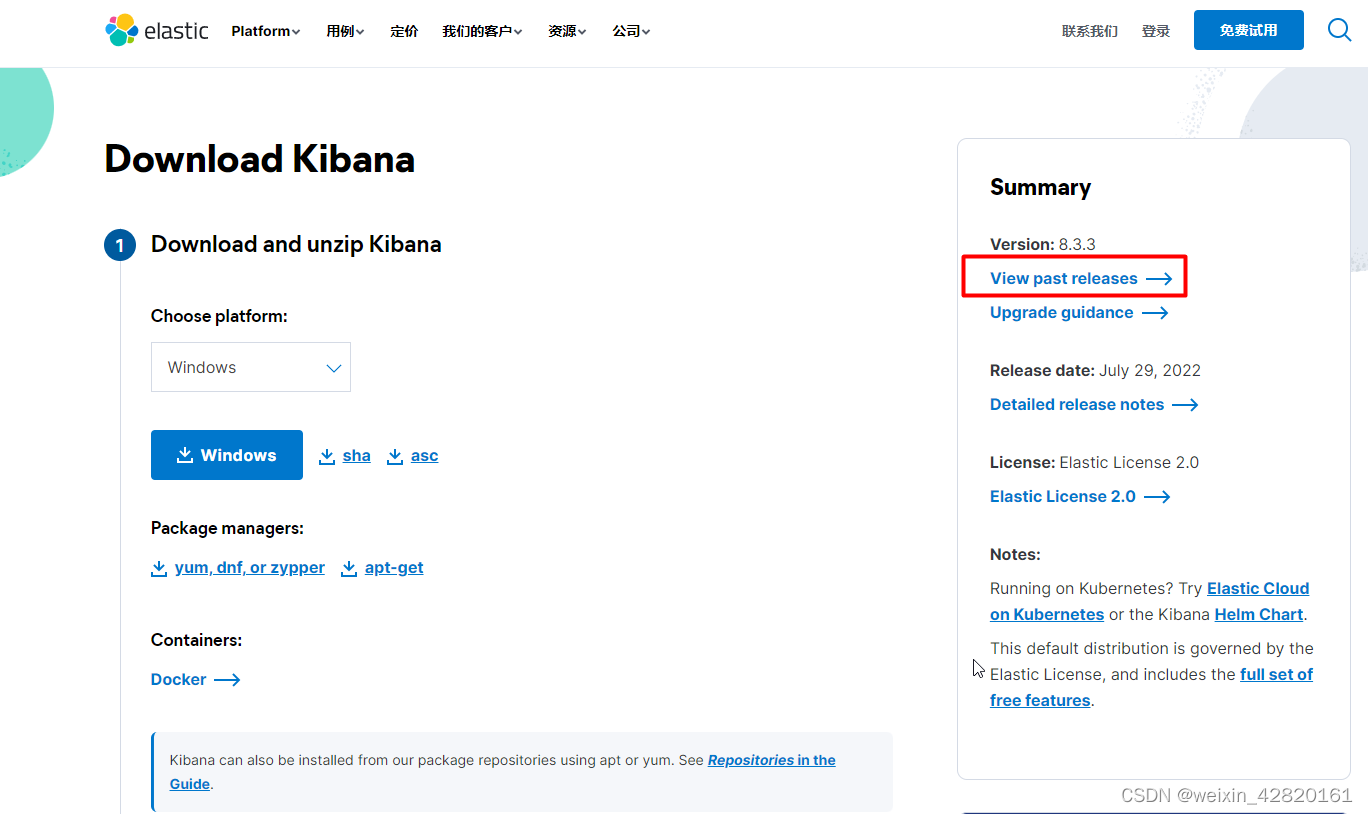Open the search magnifier icon

point(1339,30)
